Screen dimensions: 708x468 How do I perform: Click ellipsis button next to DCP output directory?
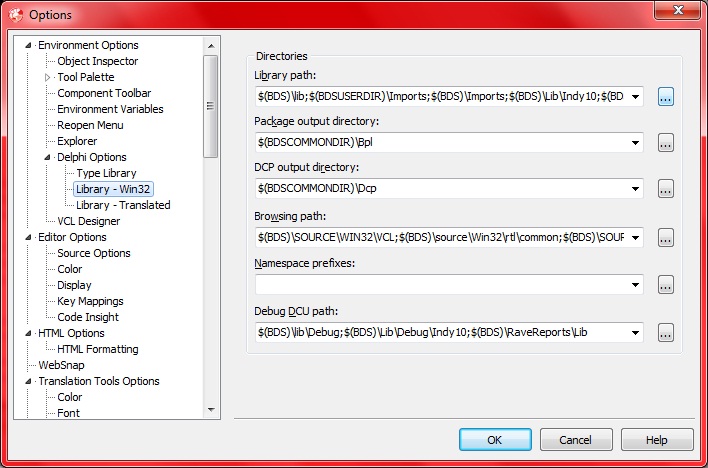pyautogui.click(x=667, y=189)
